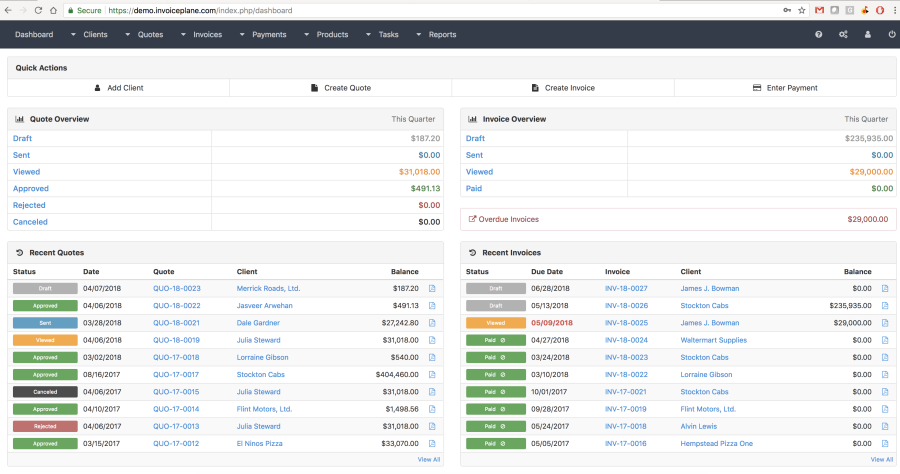Reload the page in browser
The image size is (900, 474).
pos(38,10)
